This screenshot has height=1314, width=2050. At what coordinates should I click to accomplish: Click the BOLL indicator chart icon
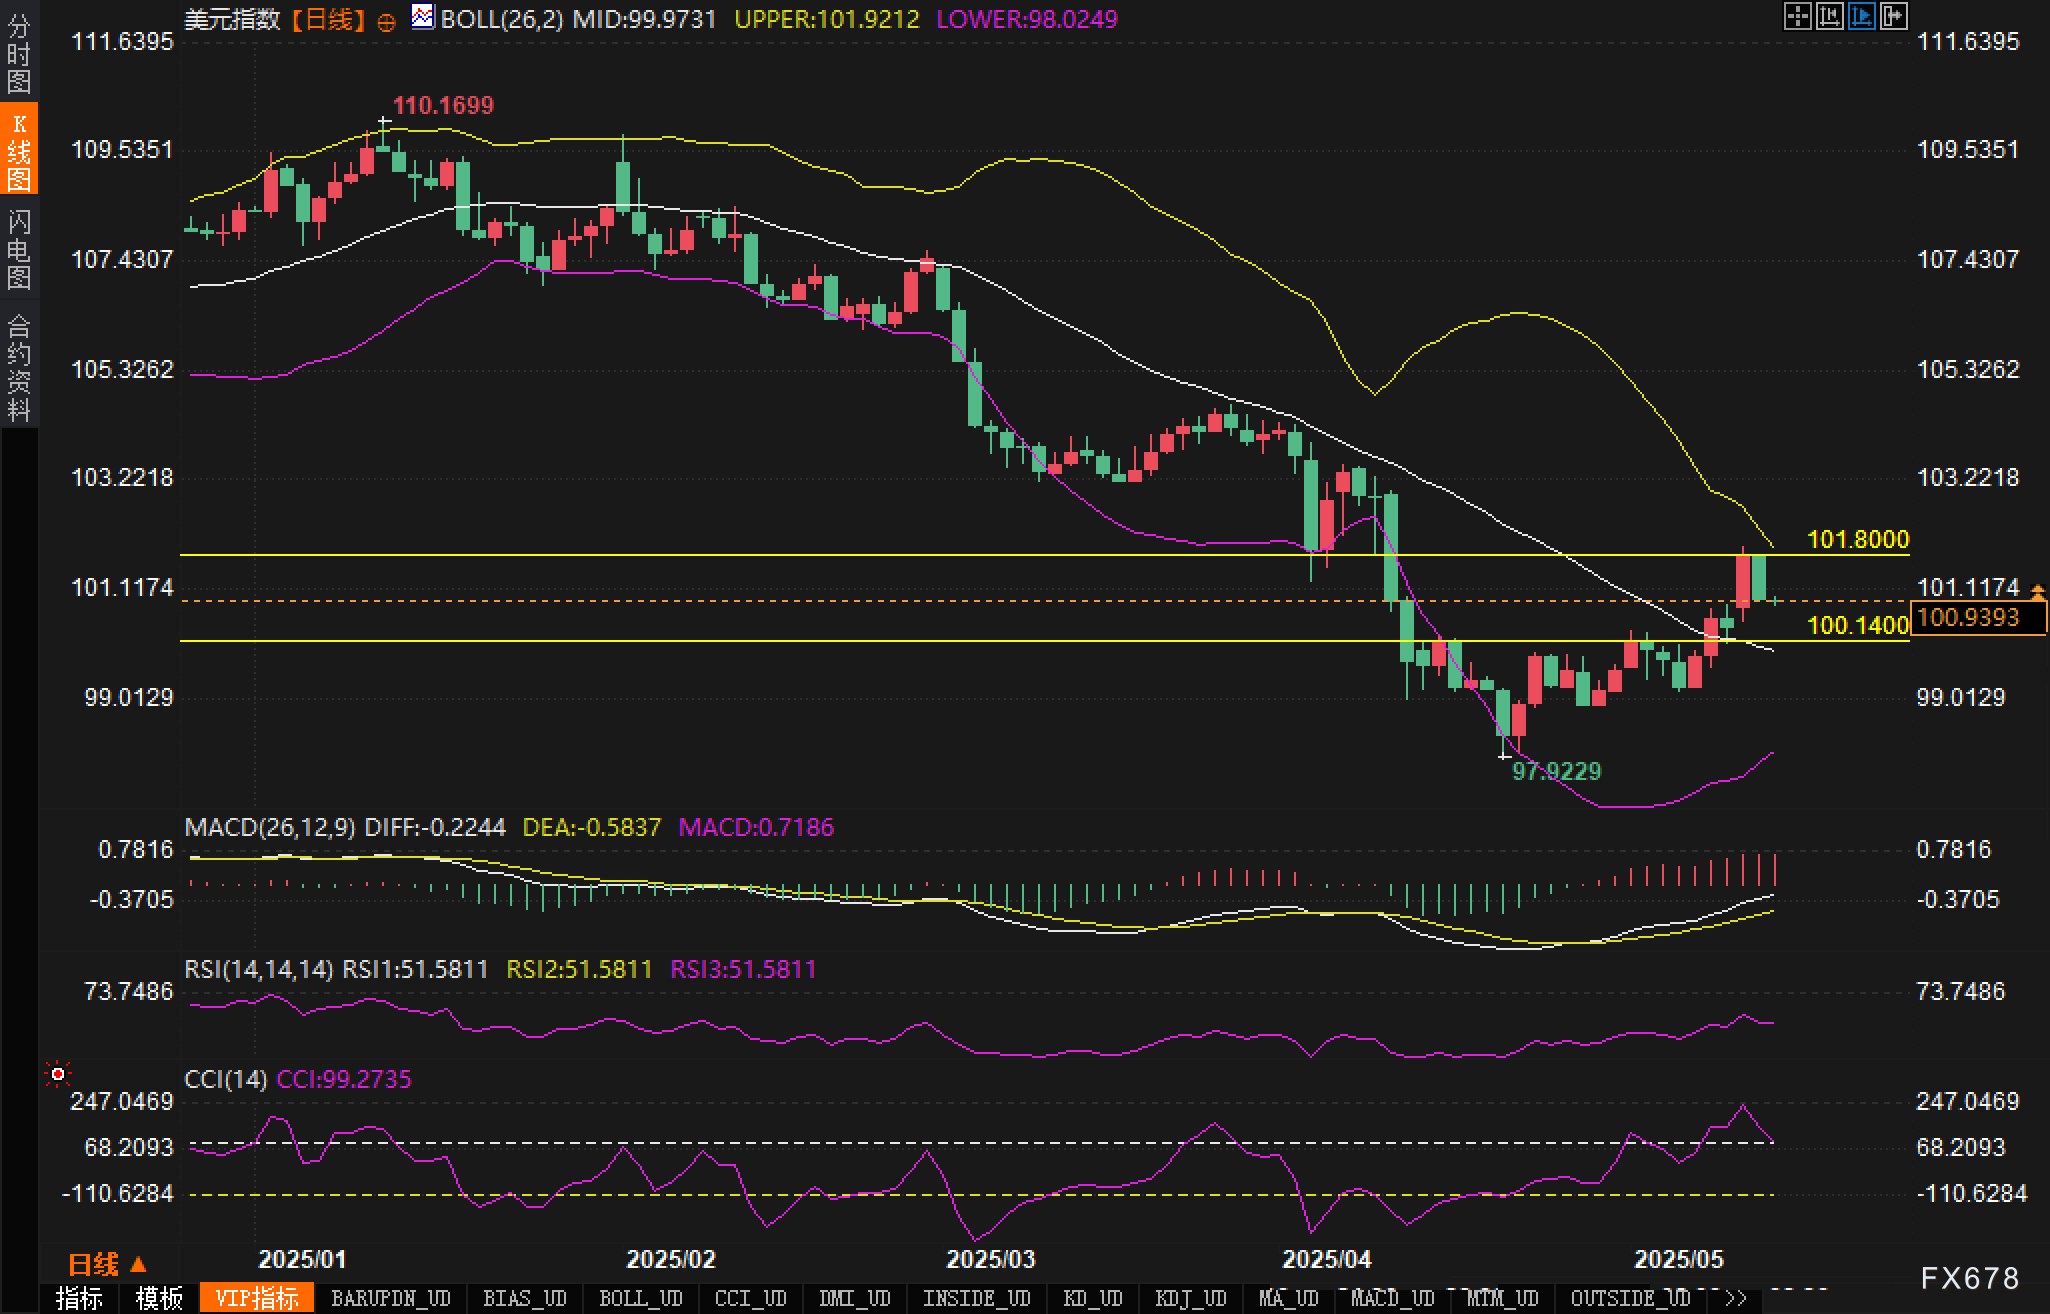coord(423,17)
